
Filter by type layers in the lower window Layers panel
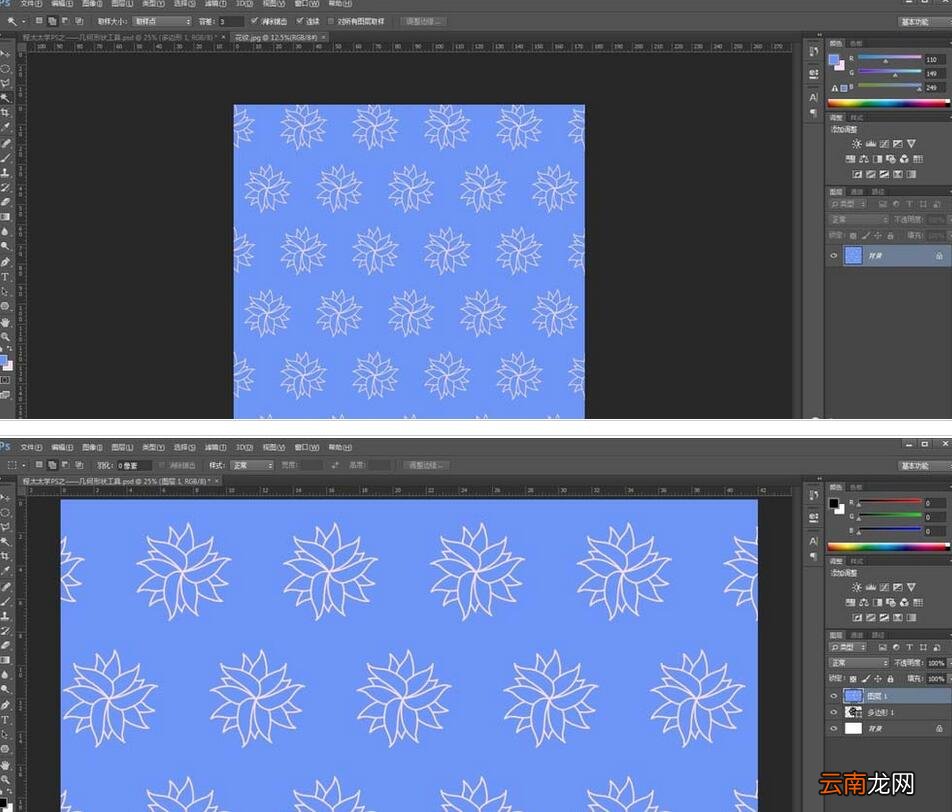coord(910,647)
